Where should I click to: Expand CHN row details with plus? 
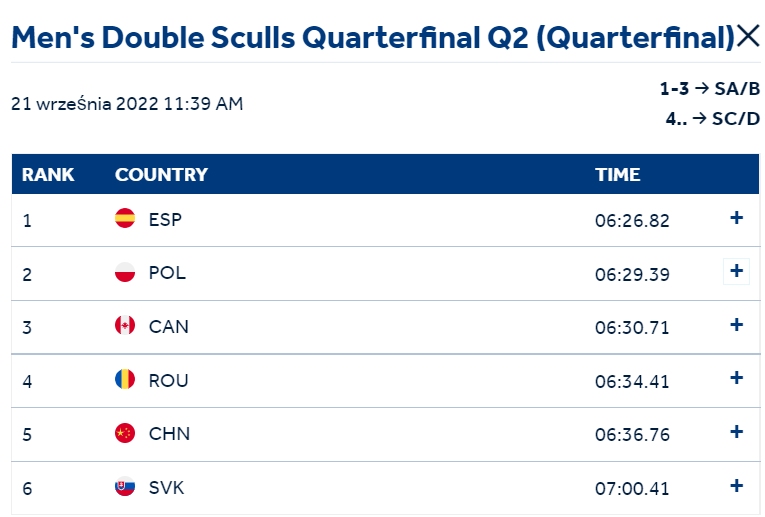pyautogui.click(x=736, y=432)
